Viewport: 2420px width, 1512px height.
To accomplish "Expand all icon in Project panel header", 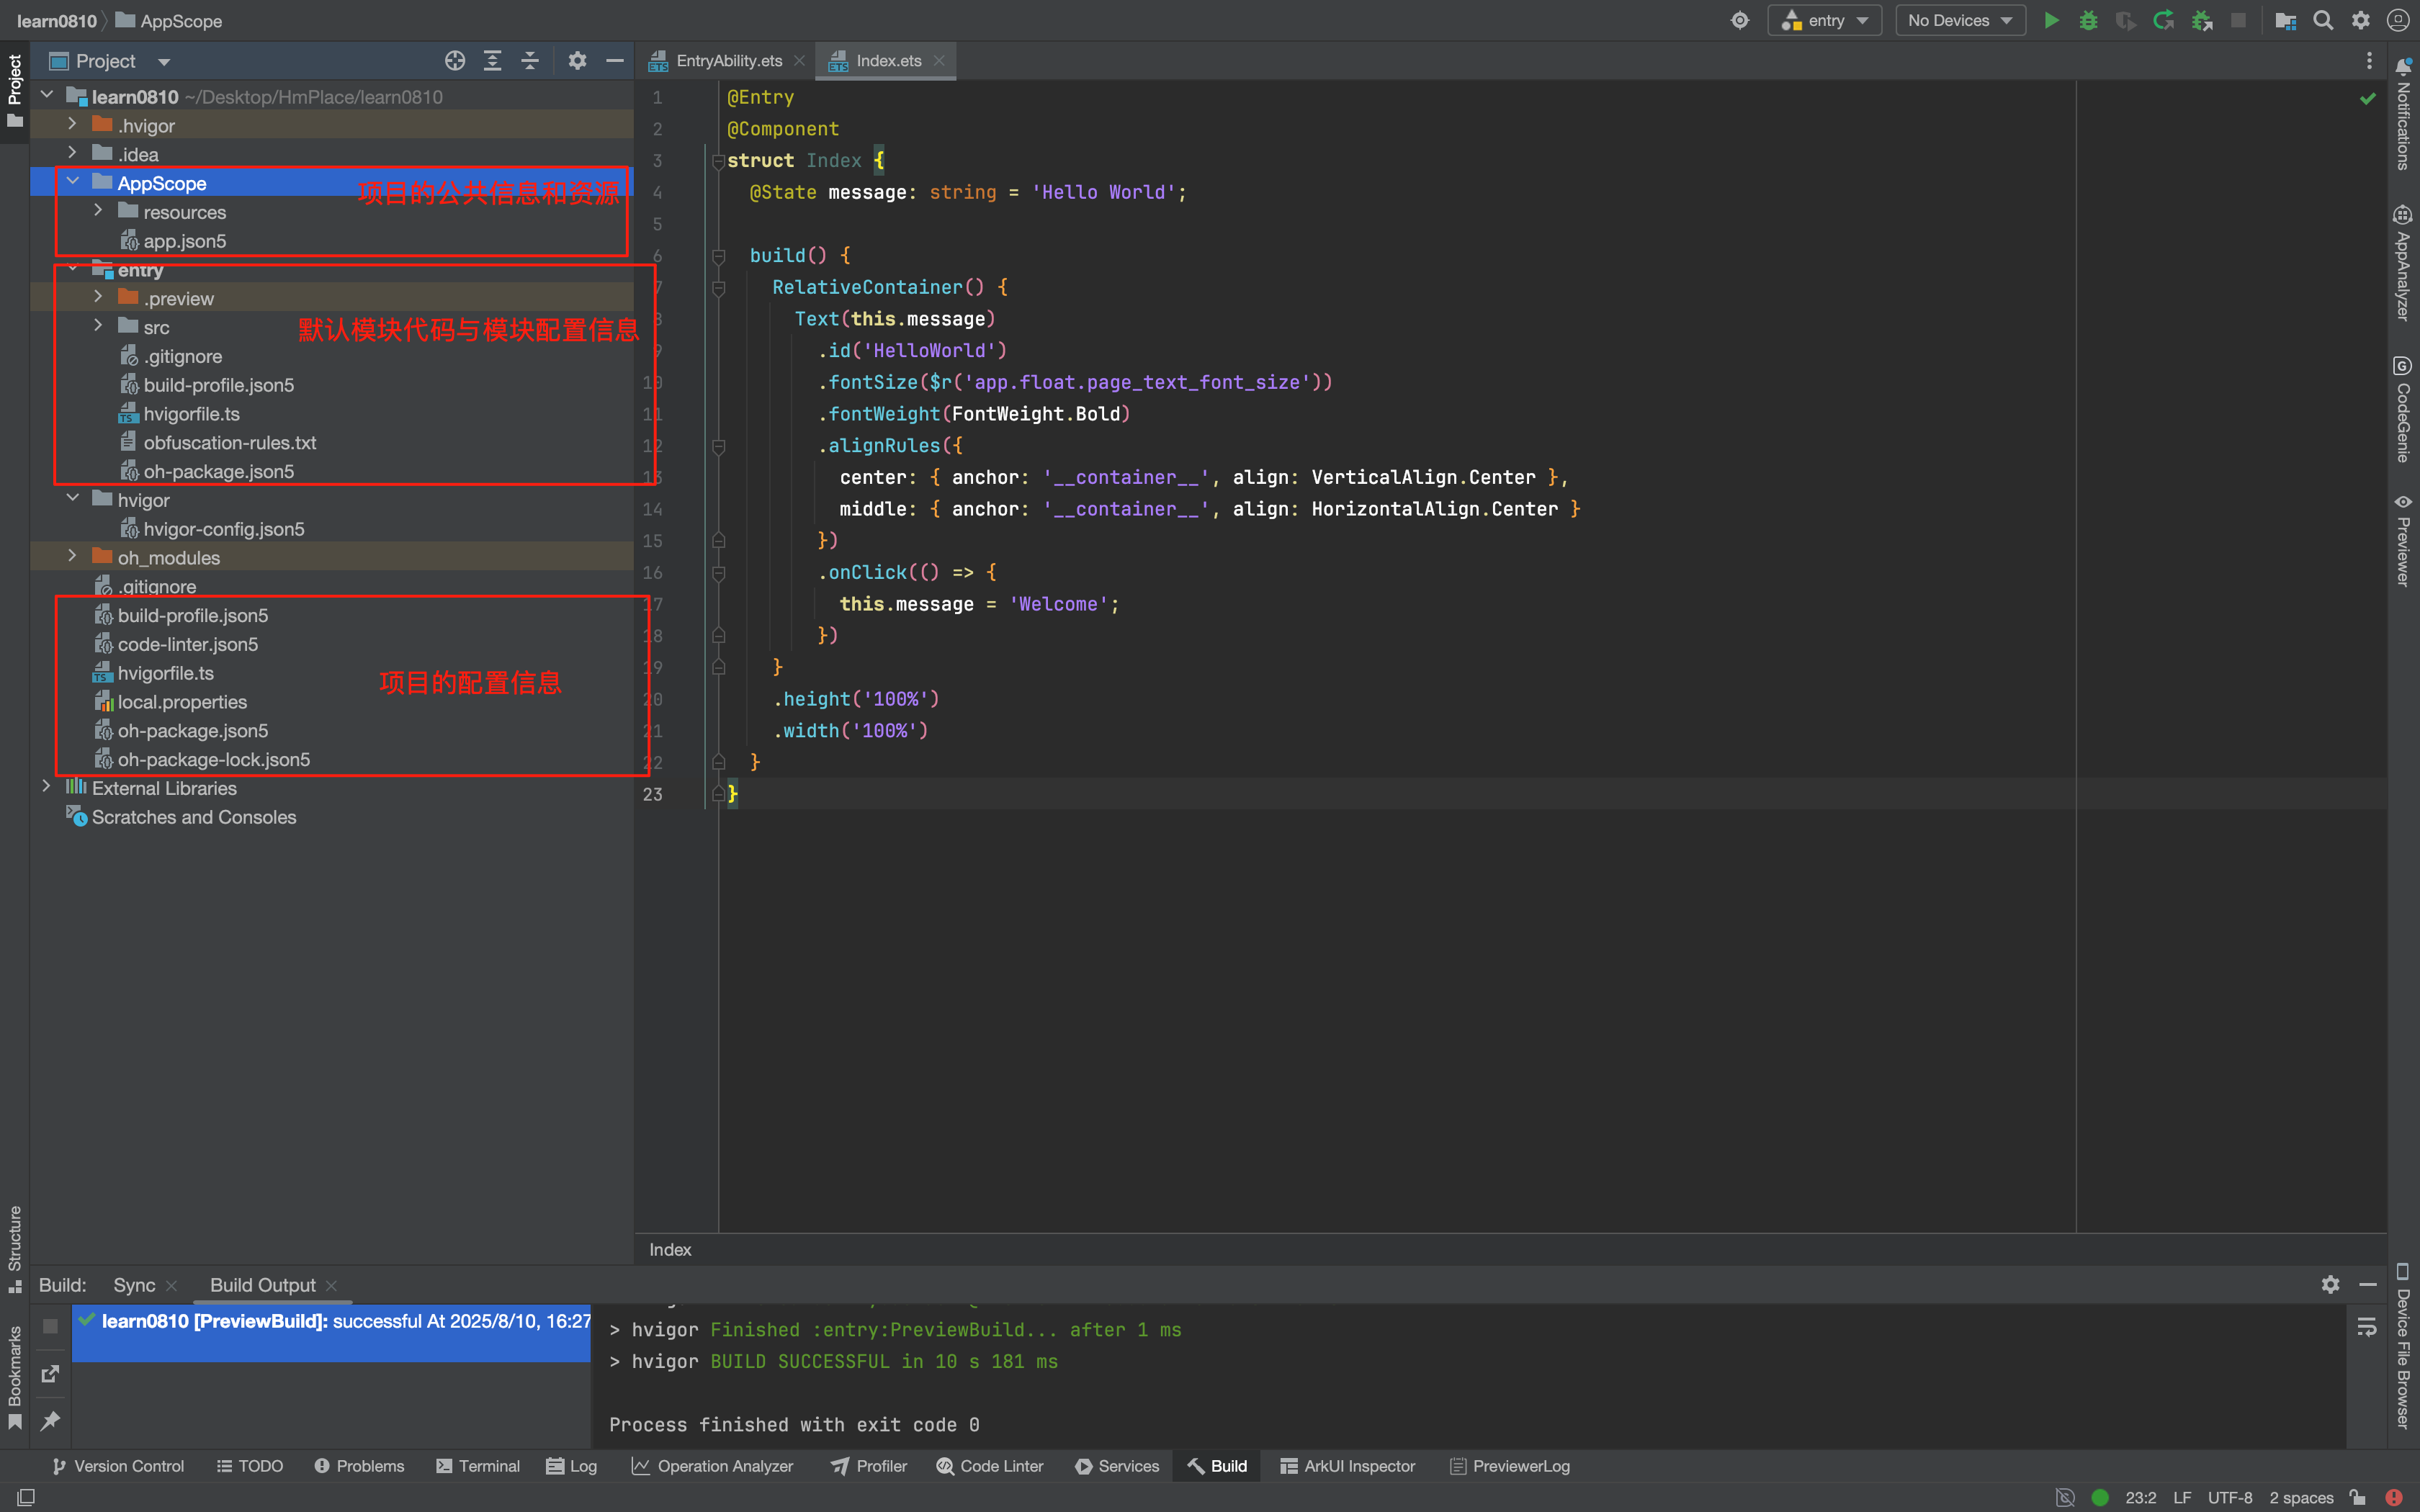I will coord(492,61).
